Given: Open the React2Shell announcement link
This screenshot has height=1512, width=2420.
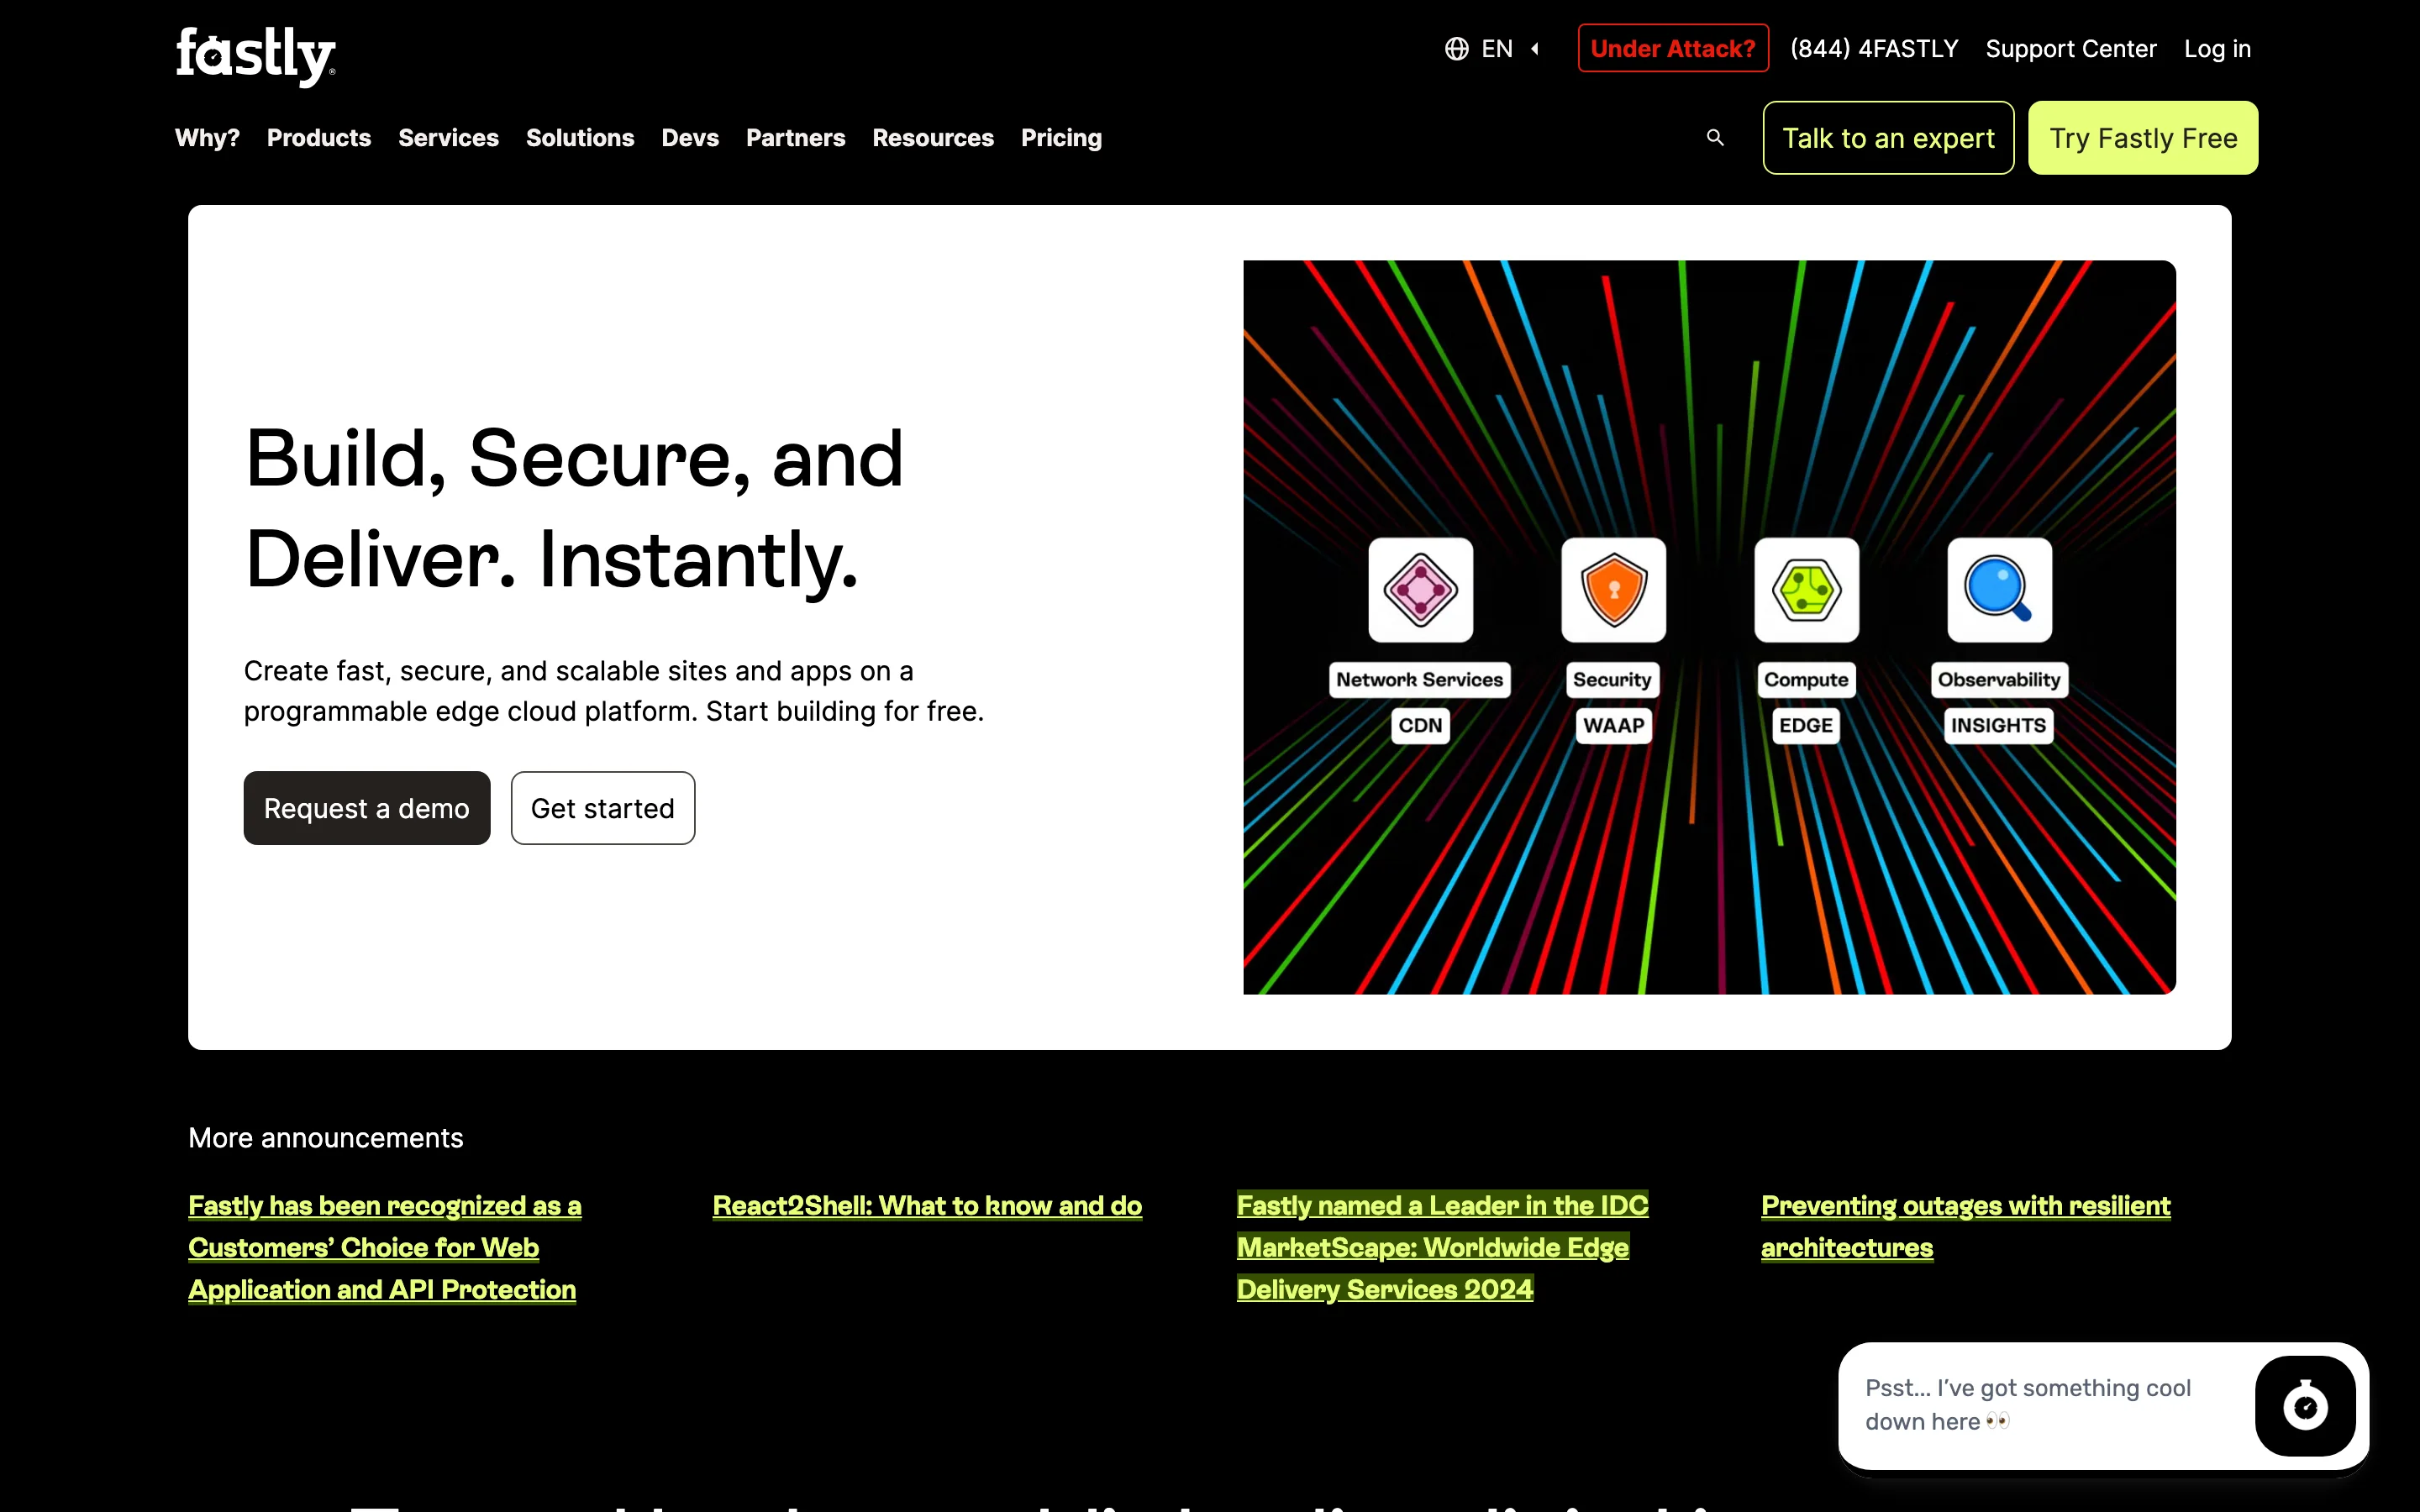Looking at the screenshot, I should click(x=926, y=1206).
